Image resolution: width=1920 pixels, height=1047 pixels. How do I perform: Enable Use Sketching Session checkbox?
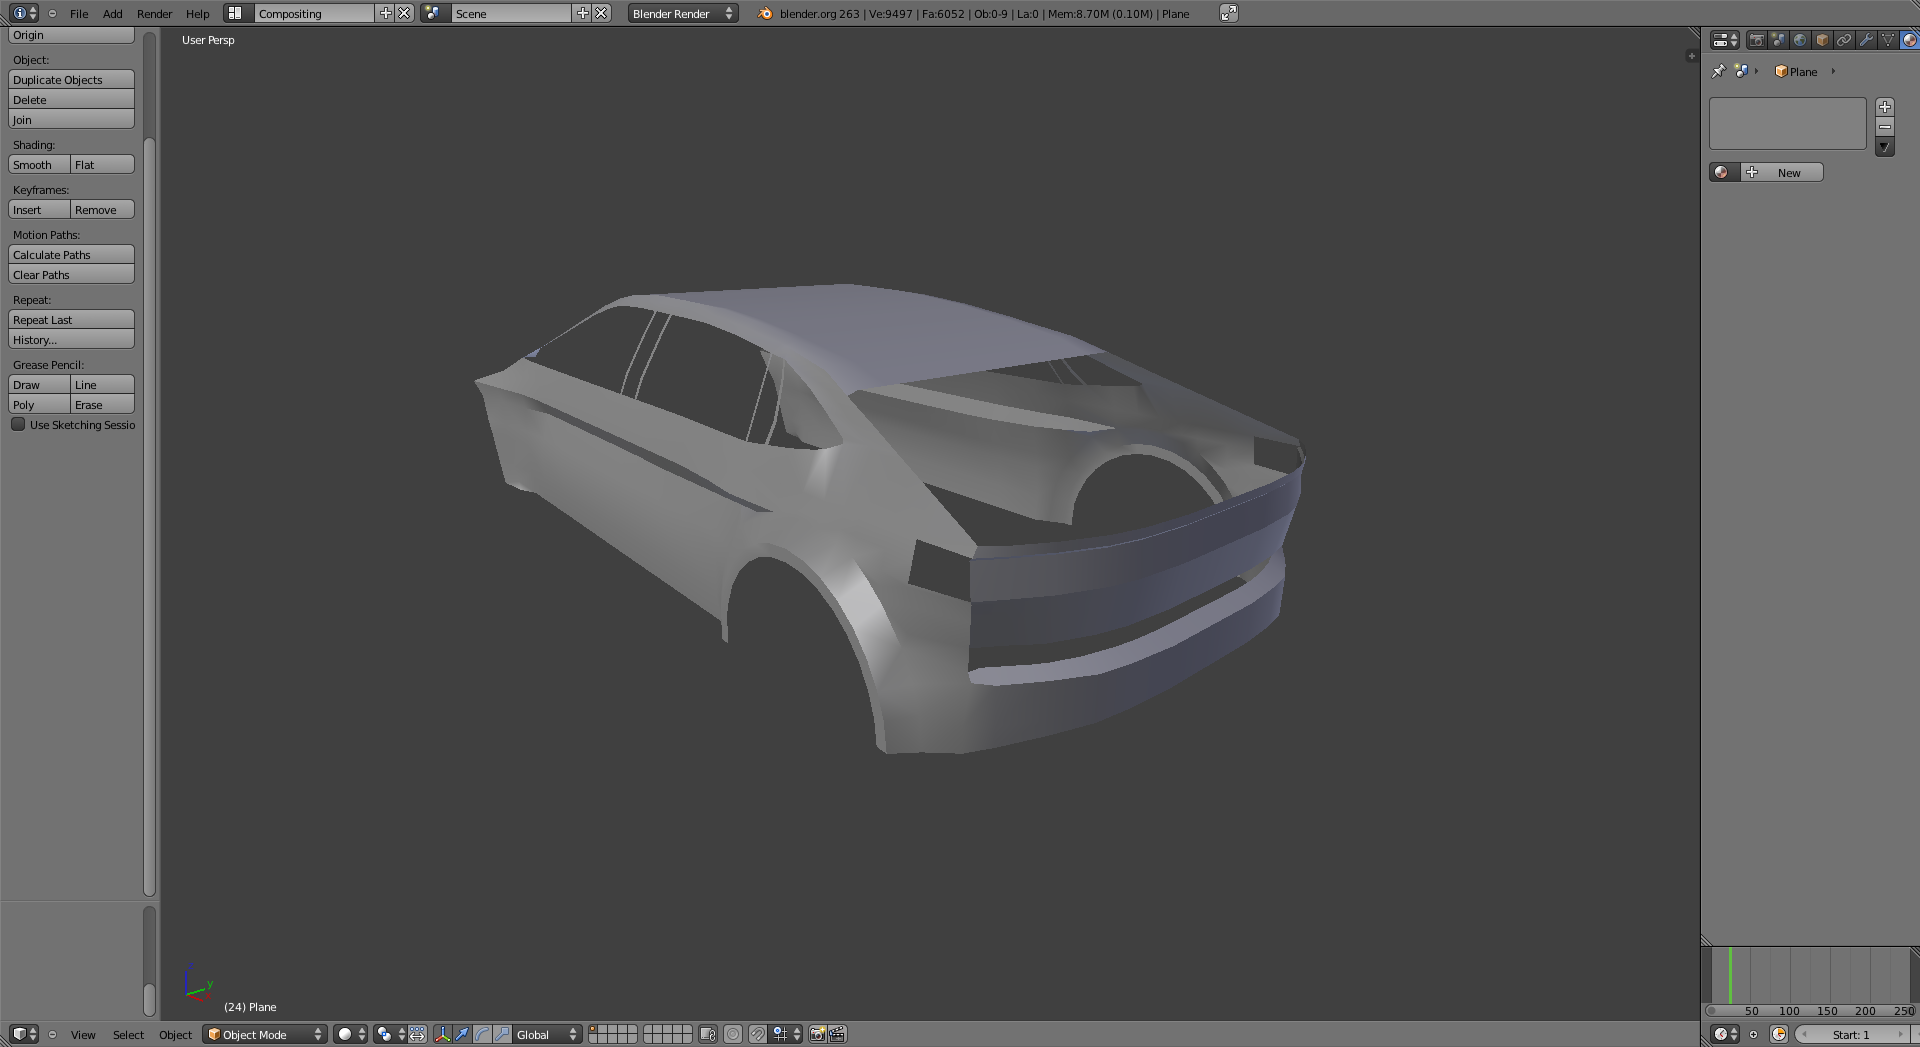point(18,425)
